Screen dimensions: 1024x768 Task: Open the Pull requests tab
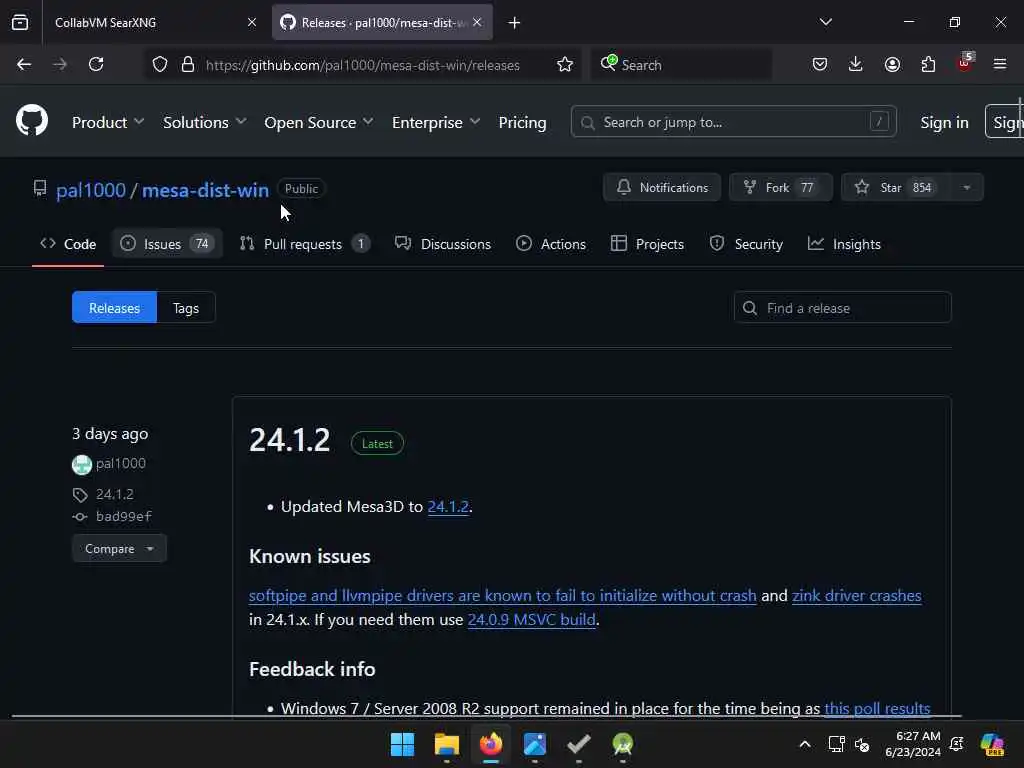pos(305,244)
